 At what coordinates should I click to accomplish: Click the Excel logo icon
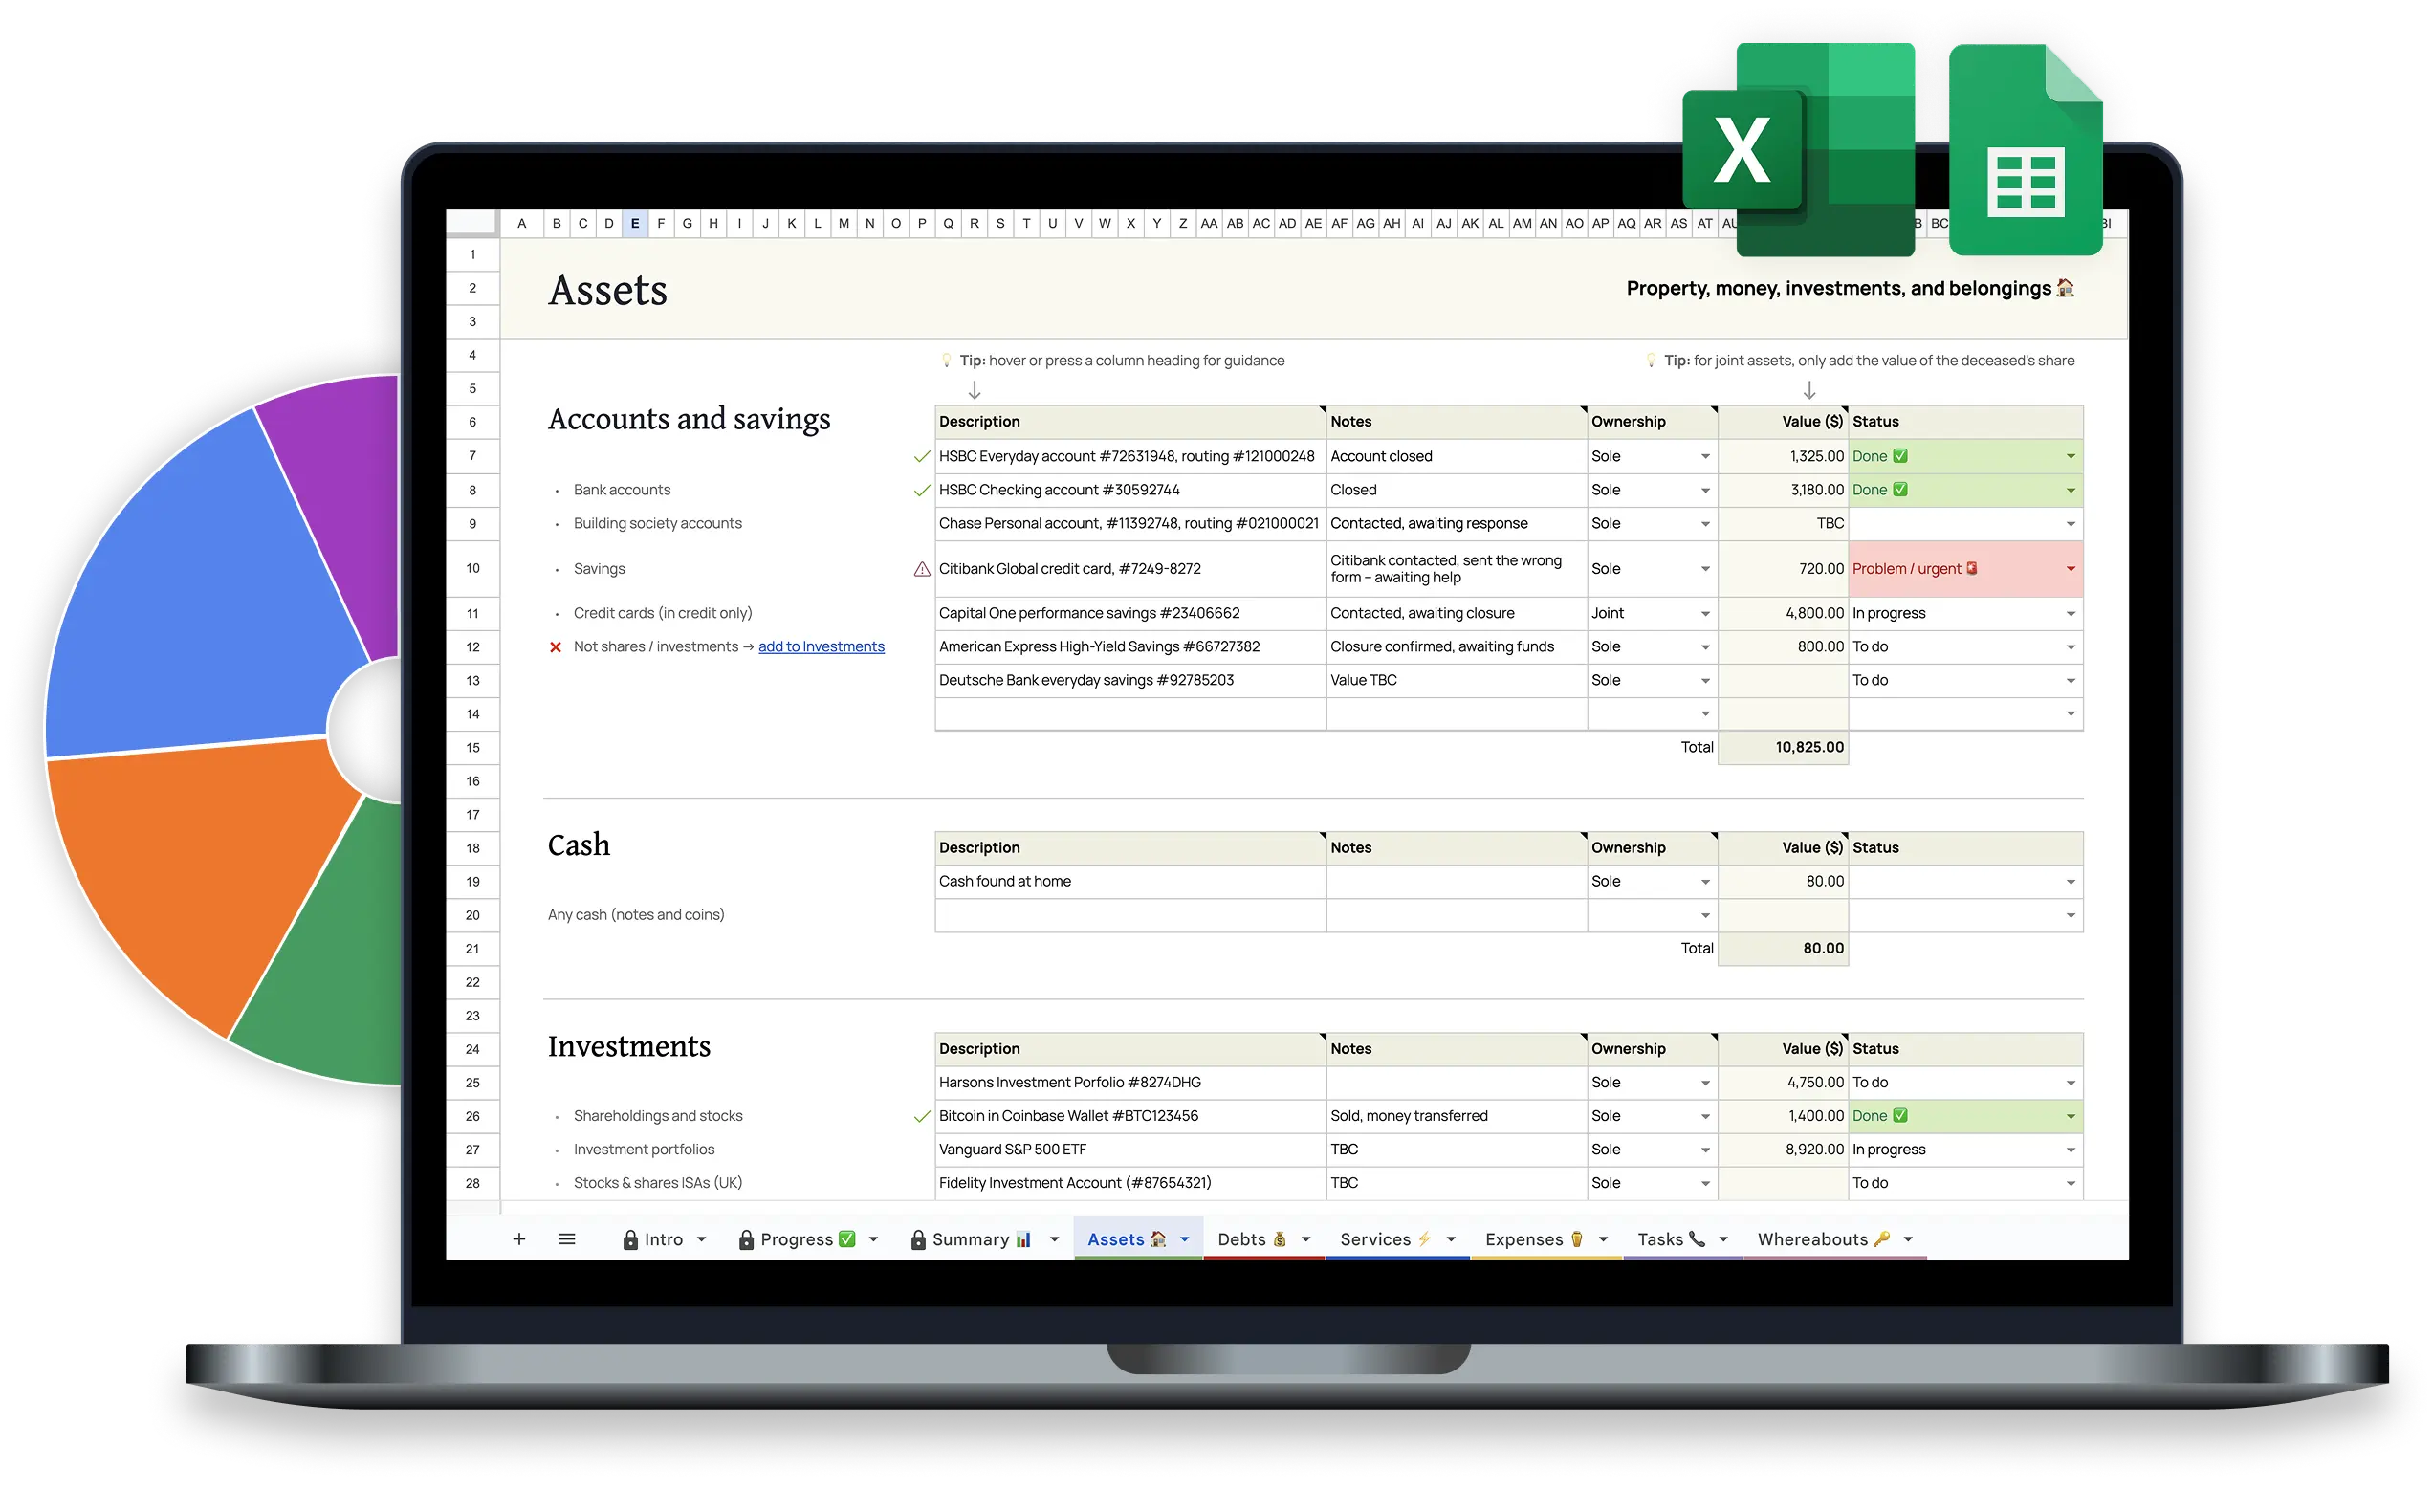tap(1798, 150)
